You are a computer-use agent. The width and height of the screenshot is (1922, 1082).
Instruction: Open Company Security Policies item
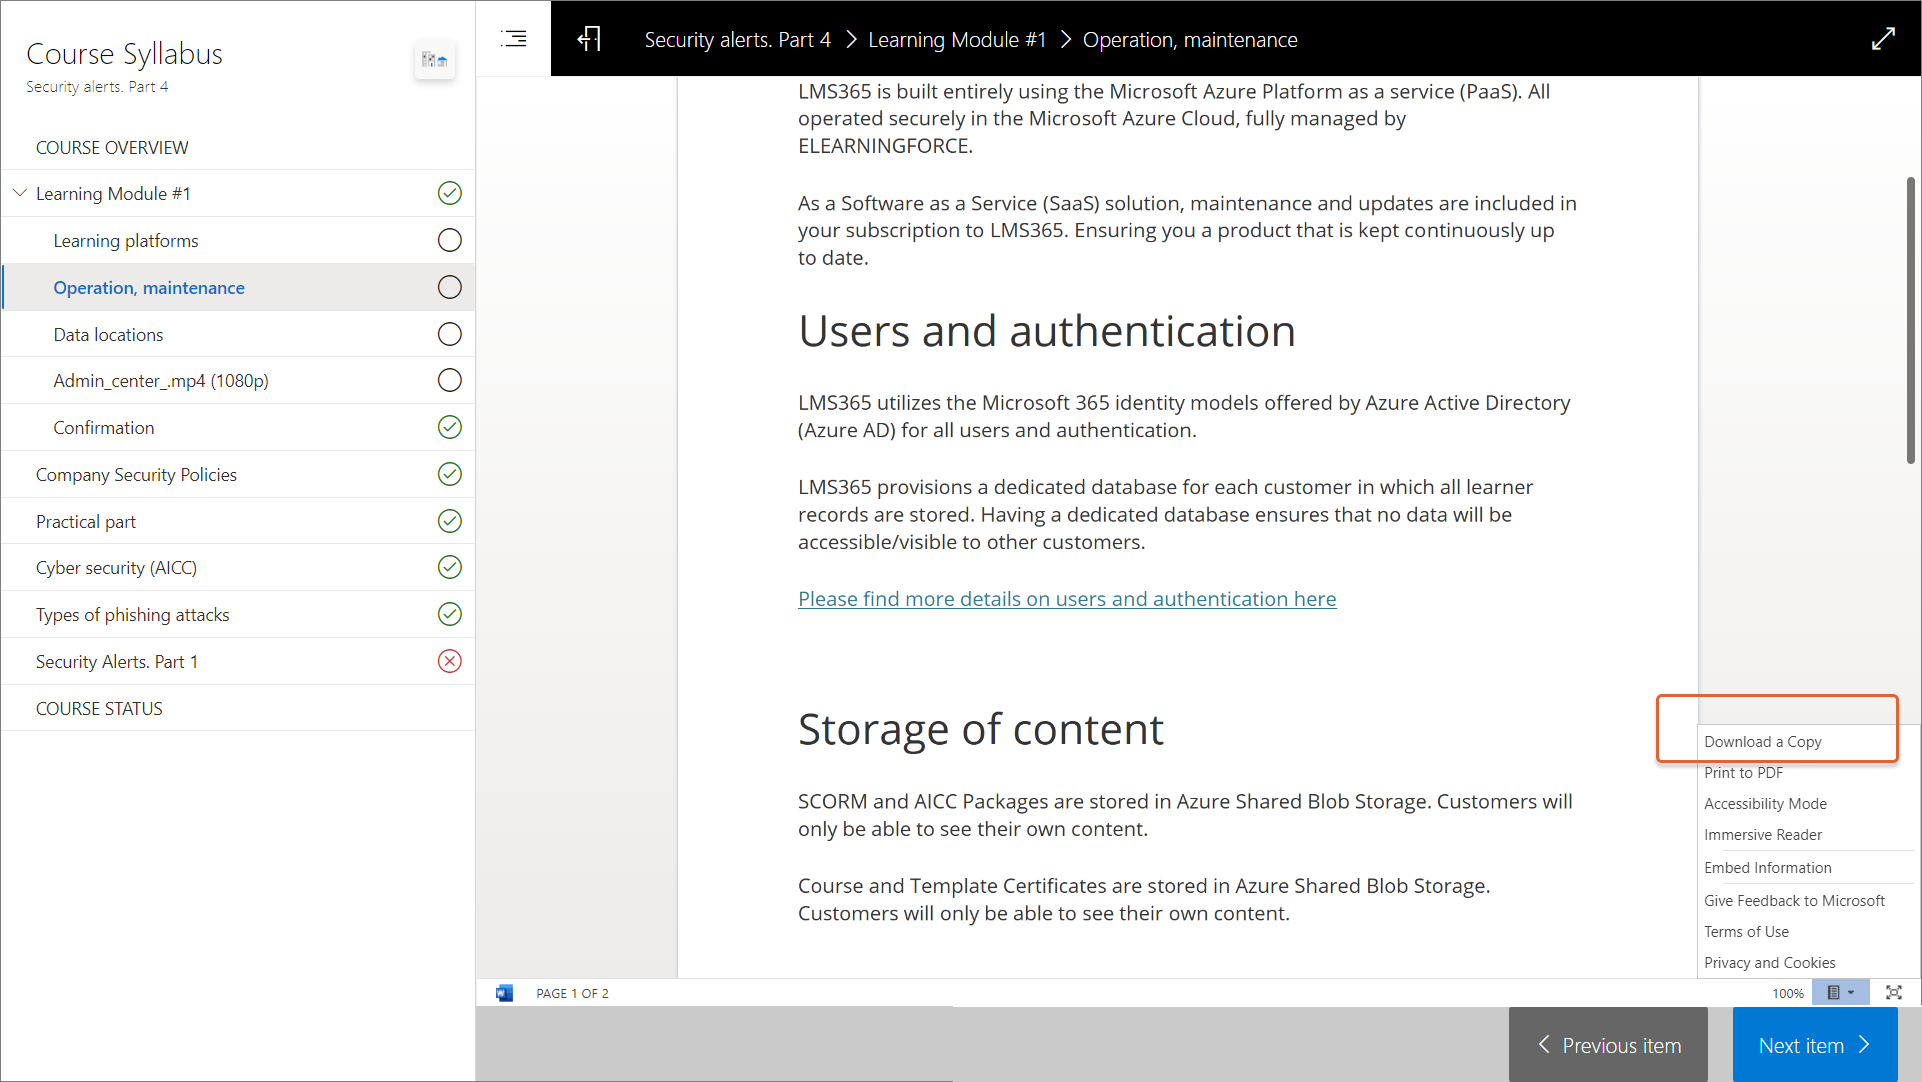point(238,474)
